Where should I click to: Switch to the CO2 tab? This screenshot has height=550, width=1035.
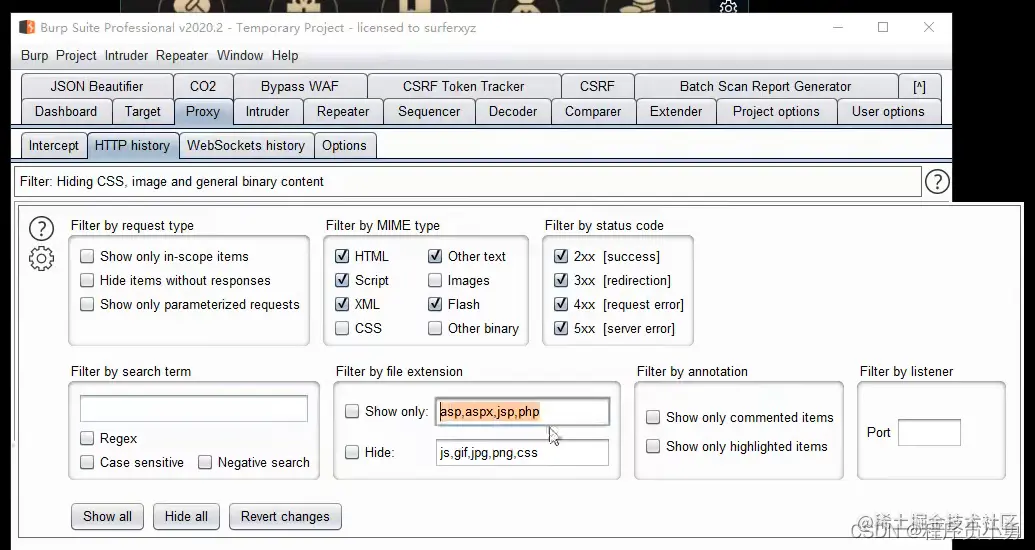point(203,86)
